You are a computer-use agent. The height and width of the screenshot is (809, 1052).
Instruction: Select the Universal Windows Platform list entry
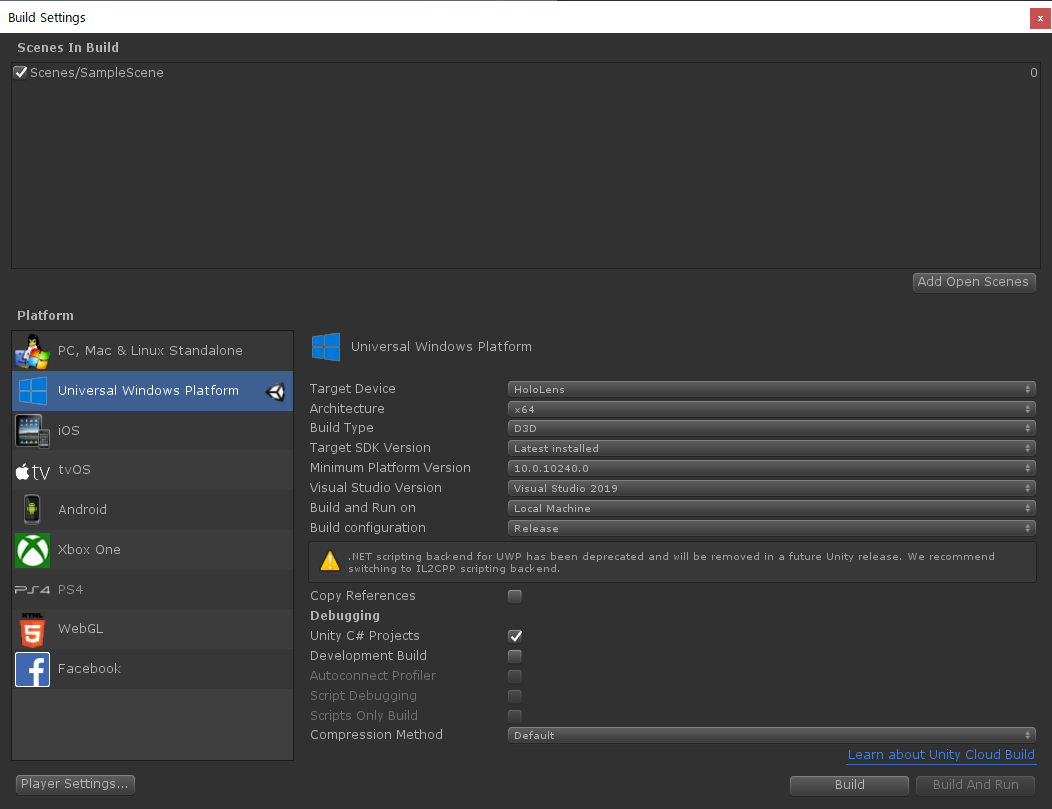pyautogui.click(x=152, y=391)
